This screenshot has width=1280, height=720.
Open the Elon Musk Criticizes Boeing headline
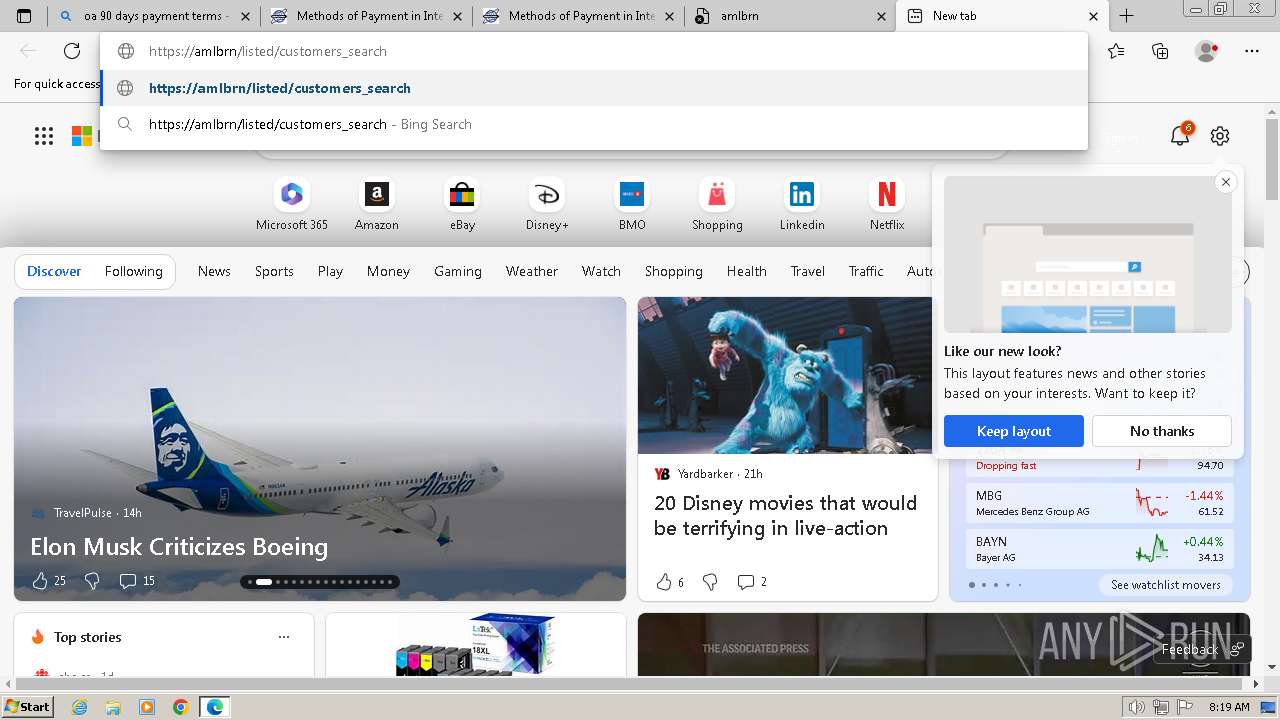[x=179, y=547]
